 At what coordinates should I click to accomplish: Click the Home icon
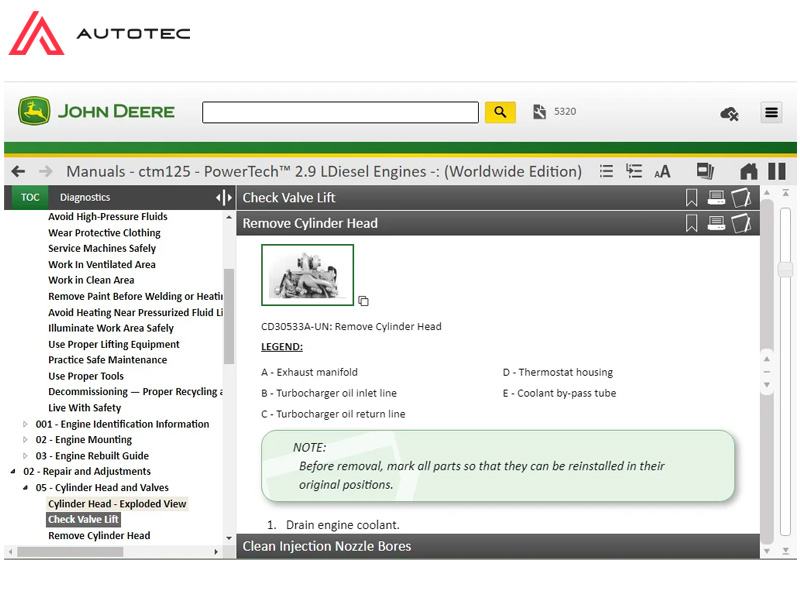(x=748, y=171)
